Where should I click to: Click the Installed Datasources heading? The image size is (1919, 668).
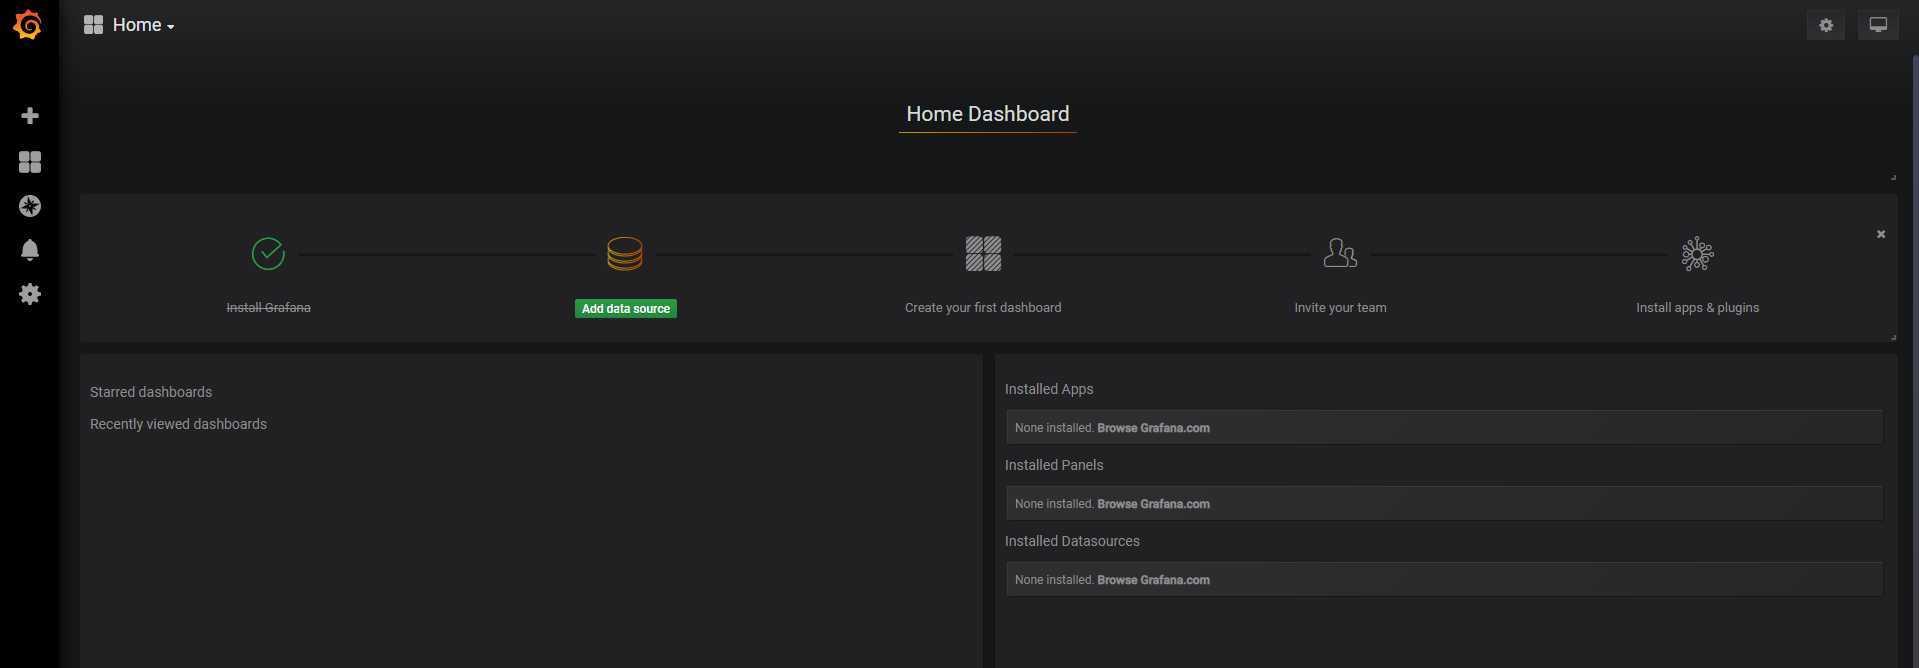[x=1072, y=541]
